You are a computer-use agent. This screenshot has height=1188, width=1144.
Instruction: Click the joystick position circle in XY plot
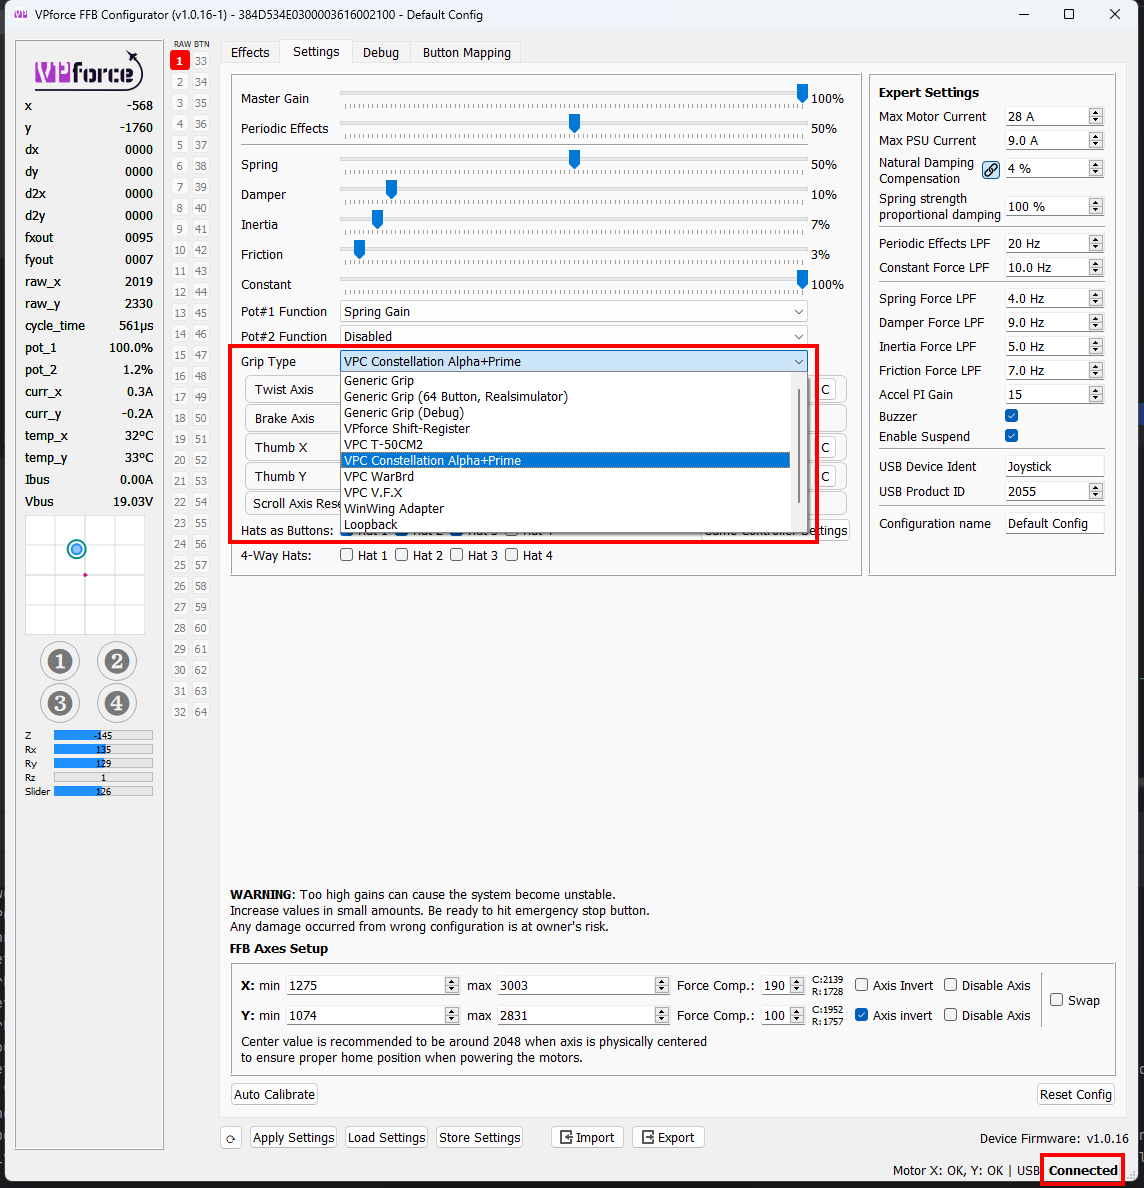(77, 549)
